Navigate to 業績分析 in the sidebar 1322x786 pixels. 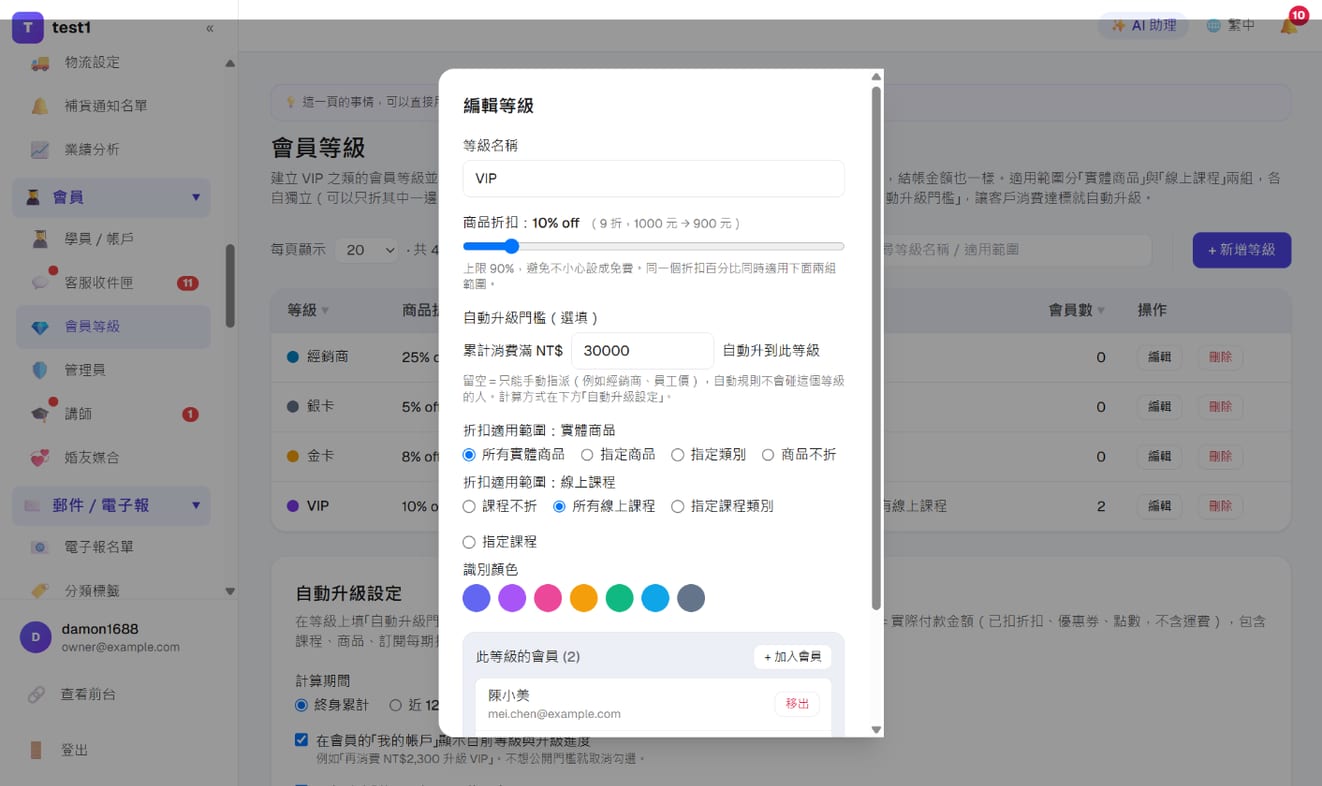(113, 150)
